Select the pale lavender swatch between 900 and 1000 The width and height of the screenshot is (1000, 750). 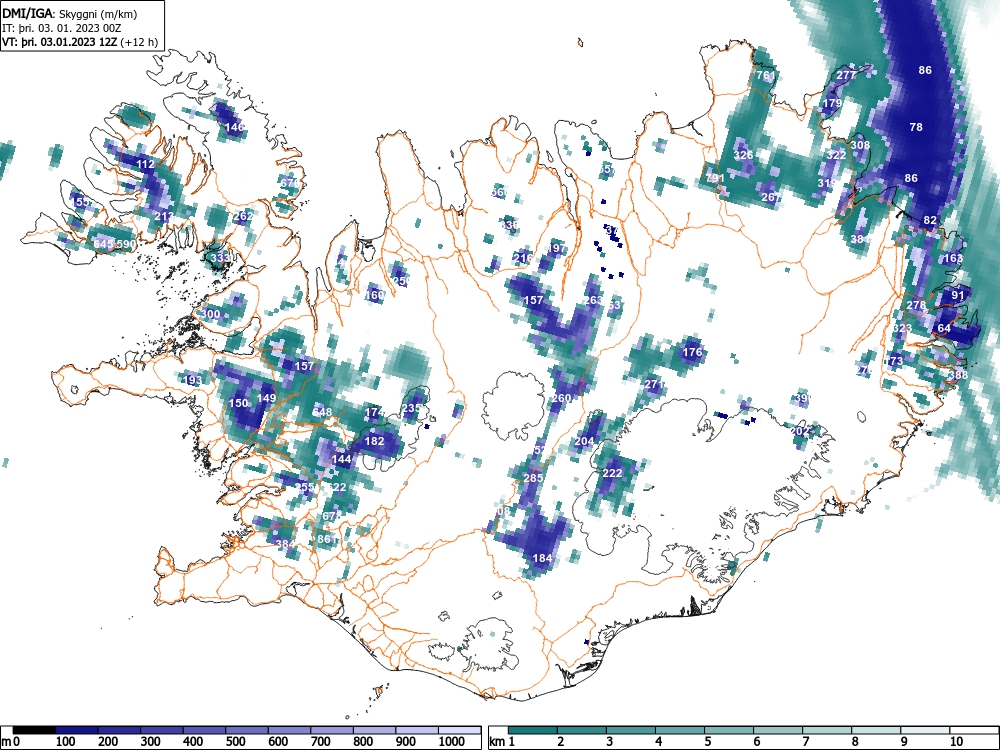click(417, 730)
